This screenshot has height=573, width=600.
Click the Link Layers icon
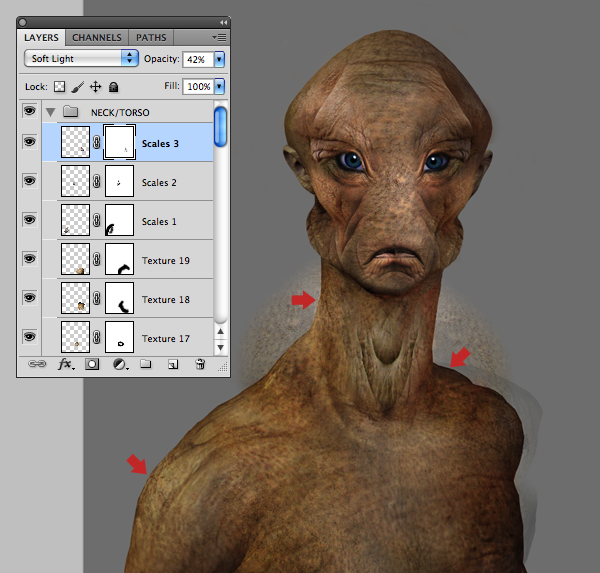pyautogui.click(x=37, y=364)
